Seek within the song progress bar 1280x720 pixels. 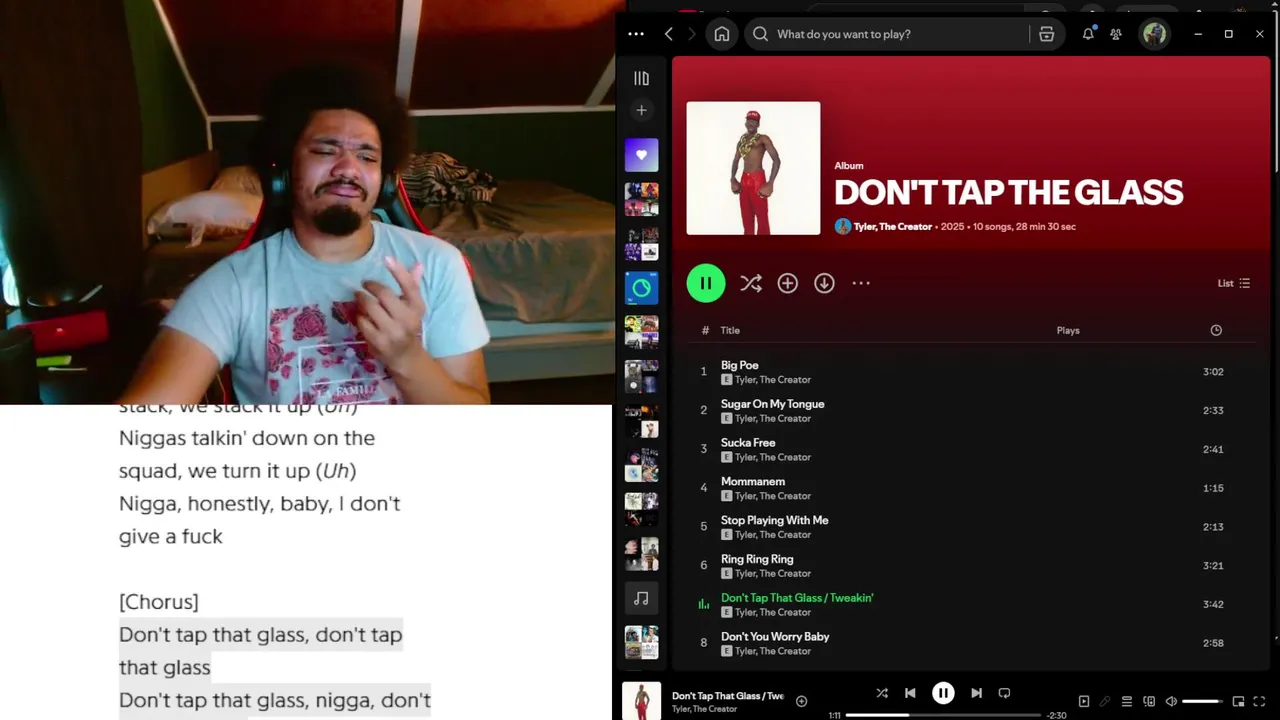coord(943,715)
